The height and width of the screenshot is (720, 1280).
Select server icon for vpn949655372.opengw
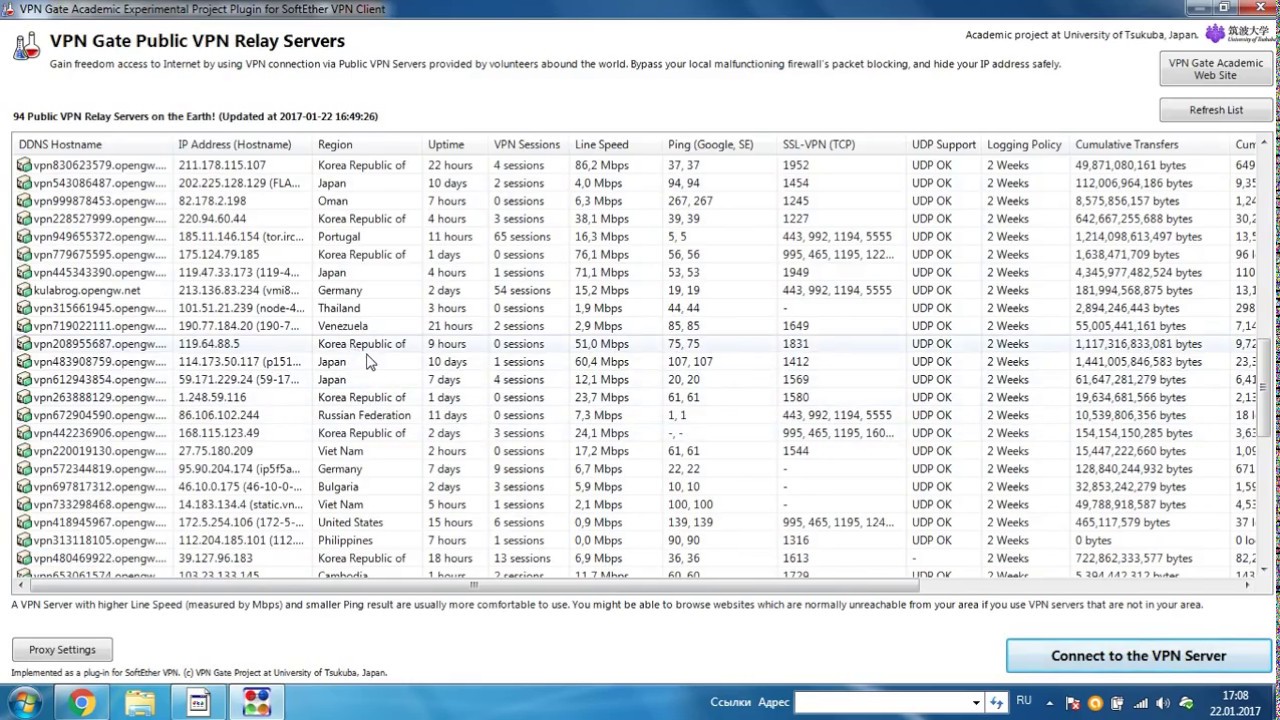tap(24, 237)
